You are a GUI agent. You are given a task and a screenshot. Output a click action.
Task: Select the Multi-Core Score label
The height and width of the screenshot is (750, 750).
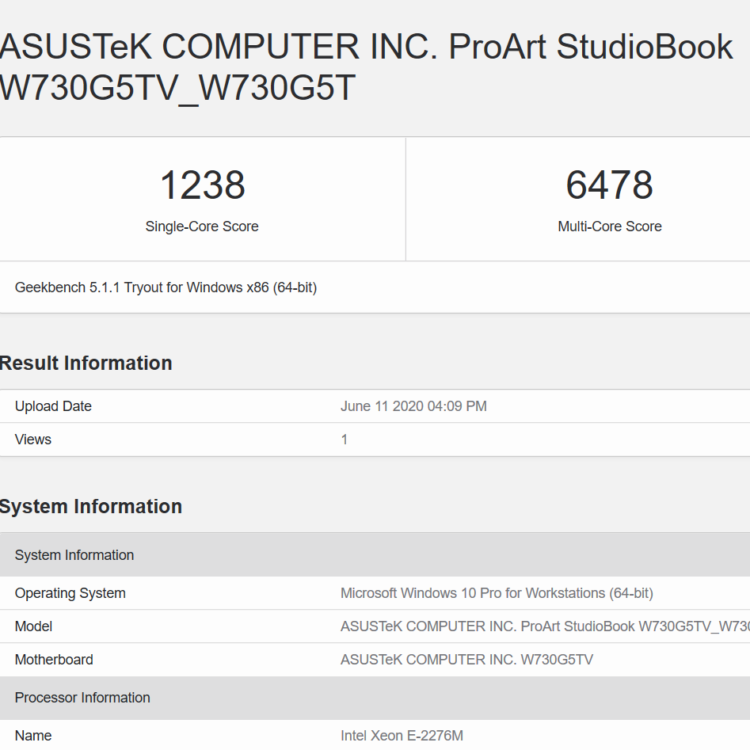tap(609, 227)
